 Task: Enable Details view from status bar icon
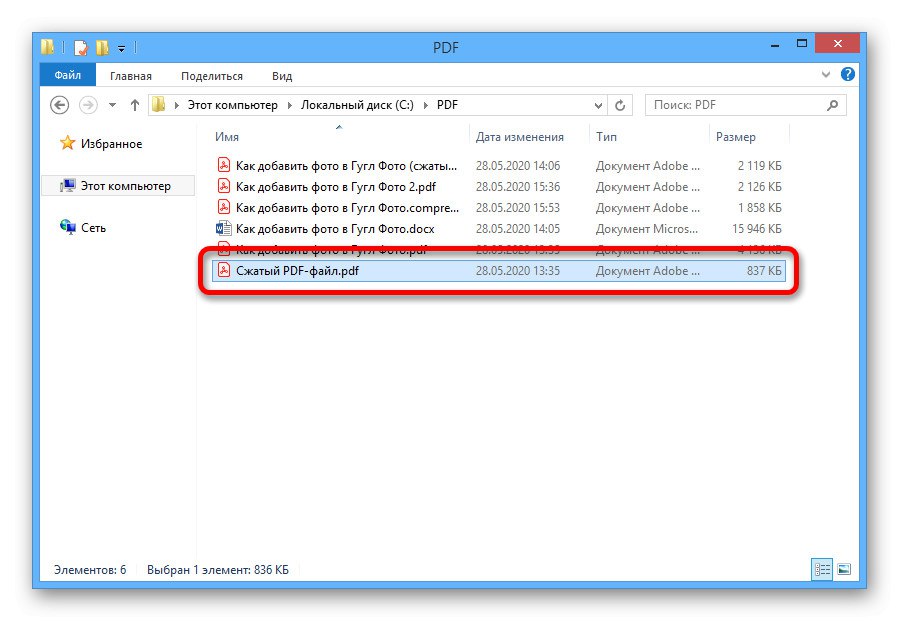822,569
